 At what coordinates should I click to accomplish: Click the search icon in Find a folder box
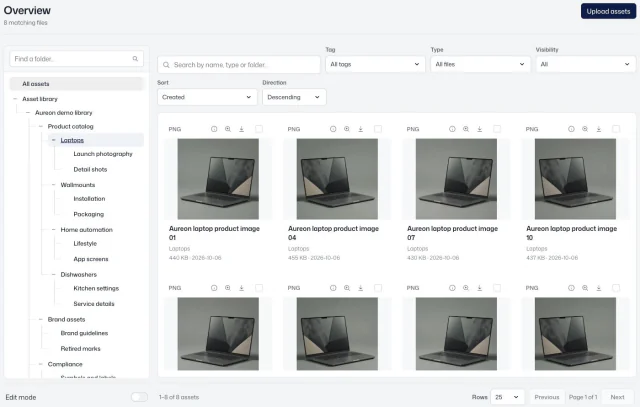(135, 59)
